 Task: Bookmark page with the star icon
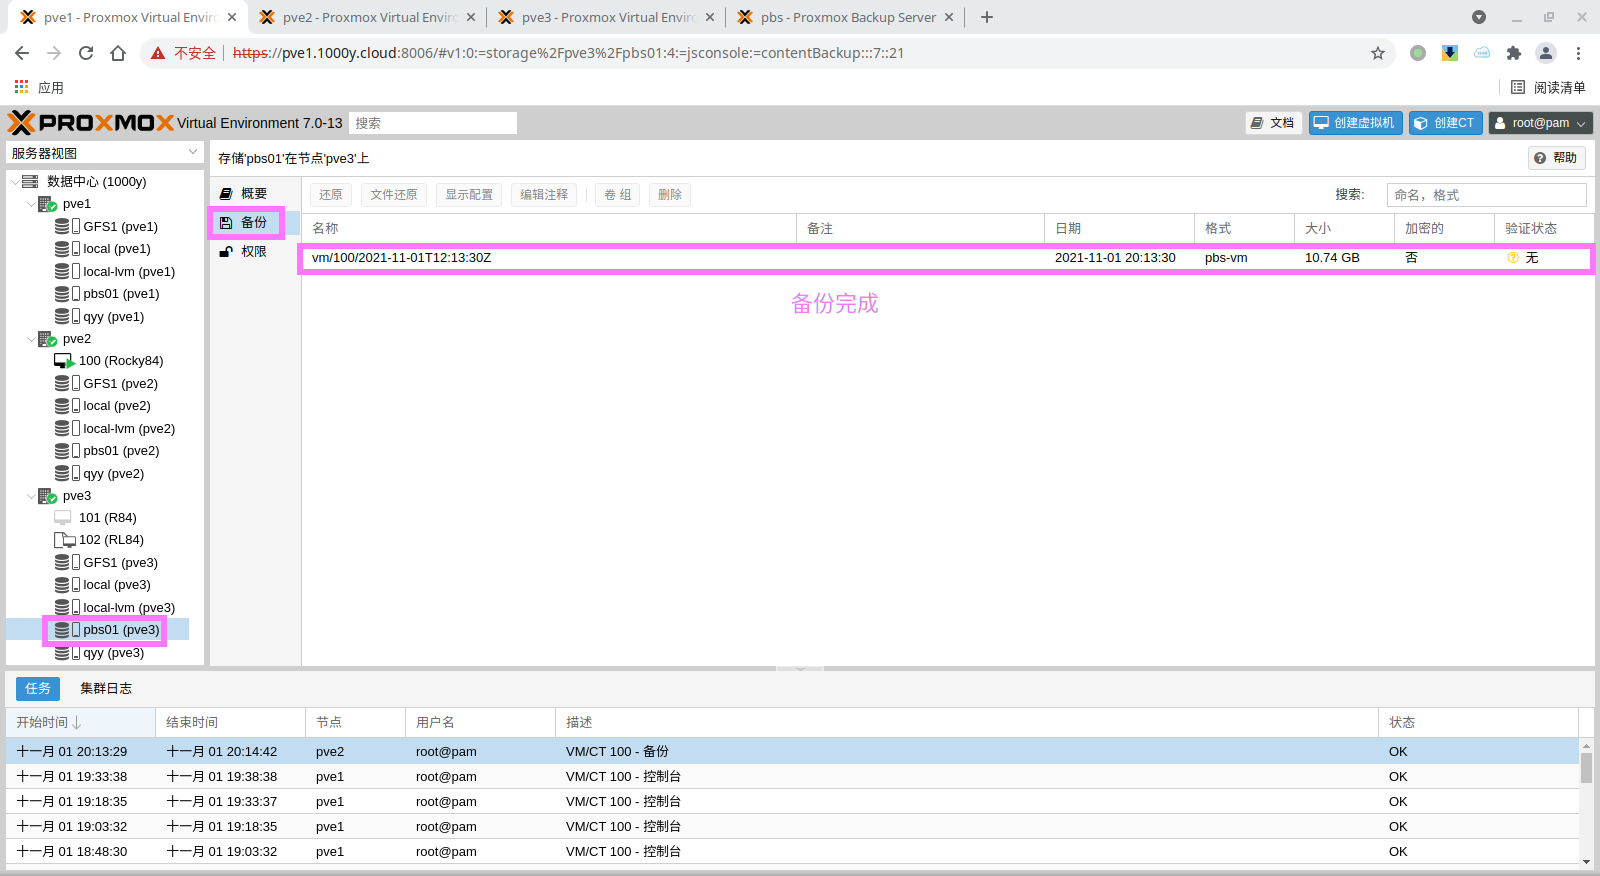click(x=1378, y=53)
